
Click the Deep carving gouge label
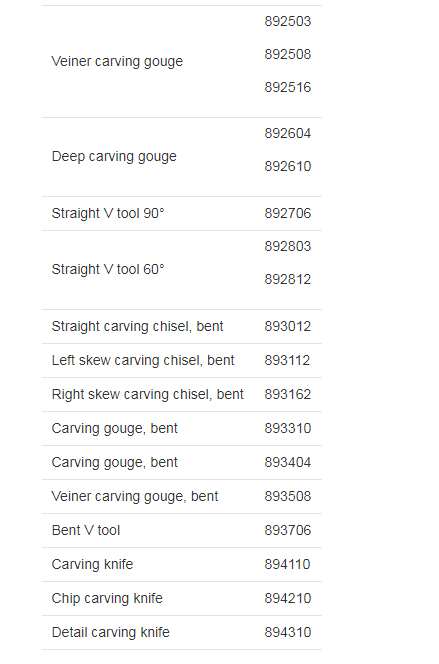click(x=114, y=156)
